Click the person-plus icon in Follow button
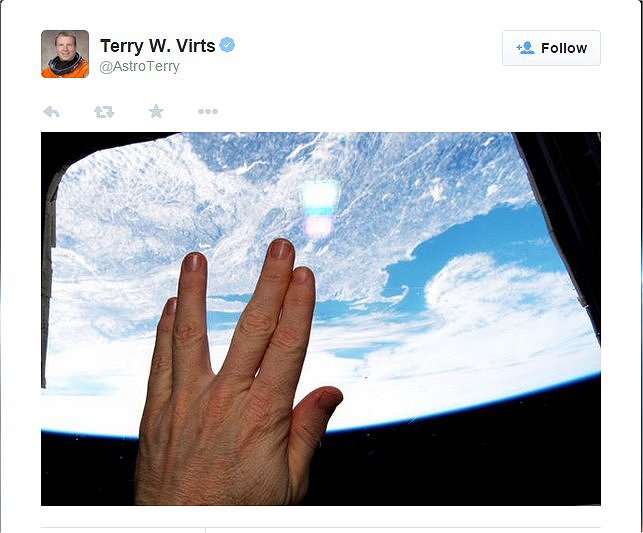 coord(525,48)
